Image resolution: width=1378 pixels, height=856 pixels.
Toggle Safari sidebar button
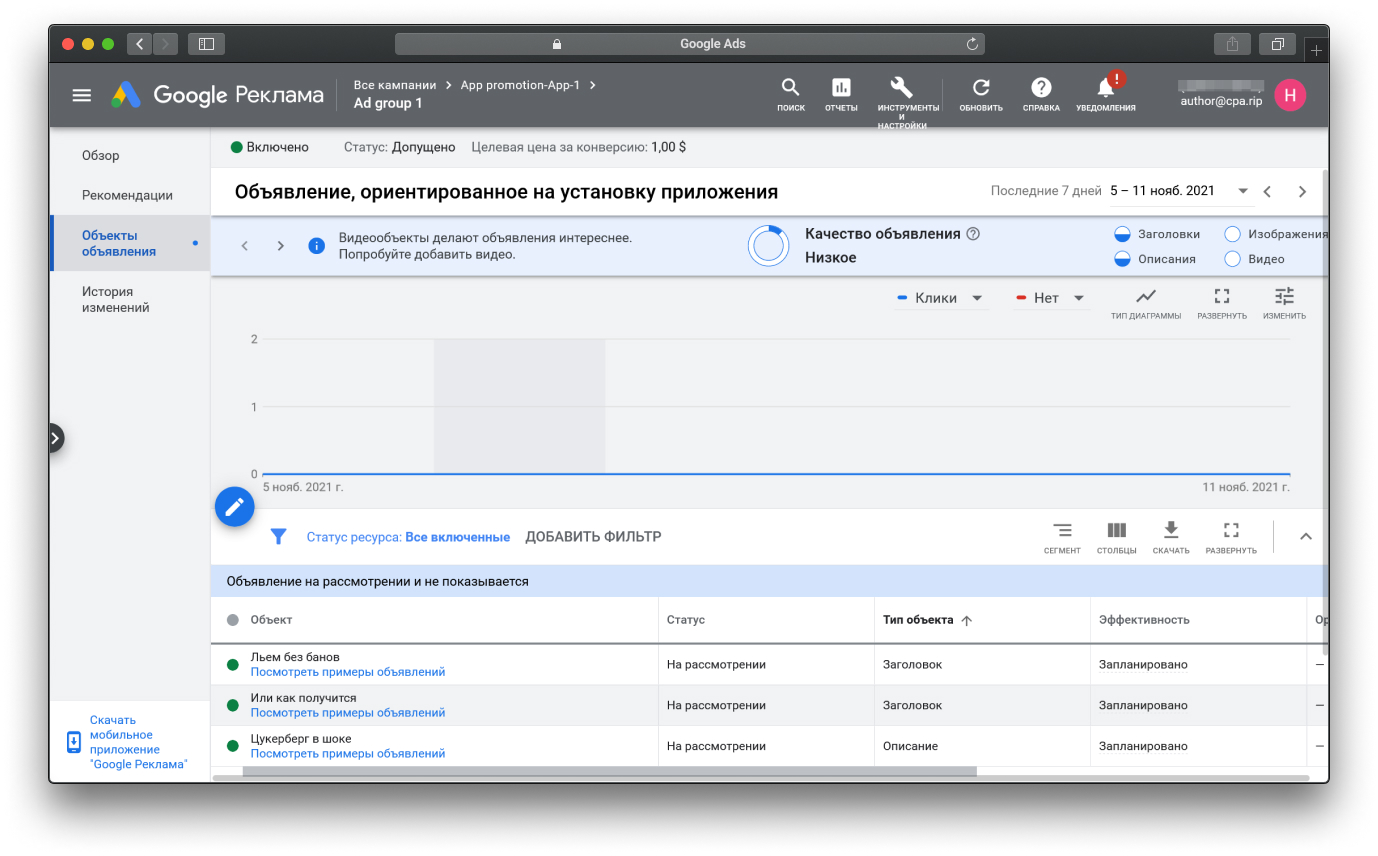(206, 44)
